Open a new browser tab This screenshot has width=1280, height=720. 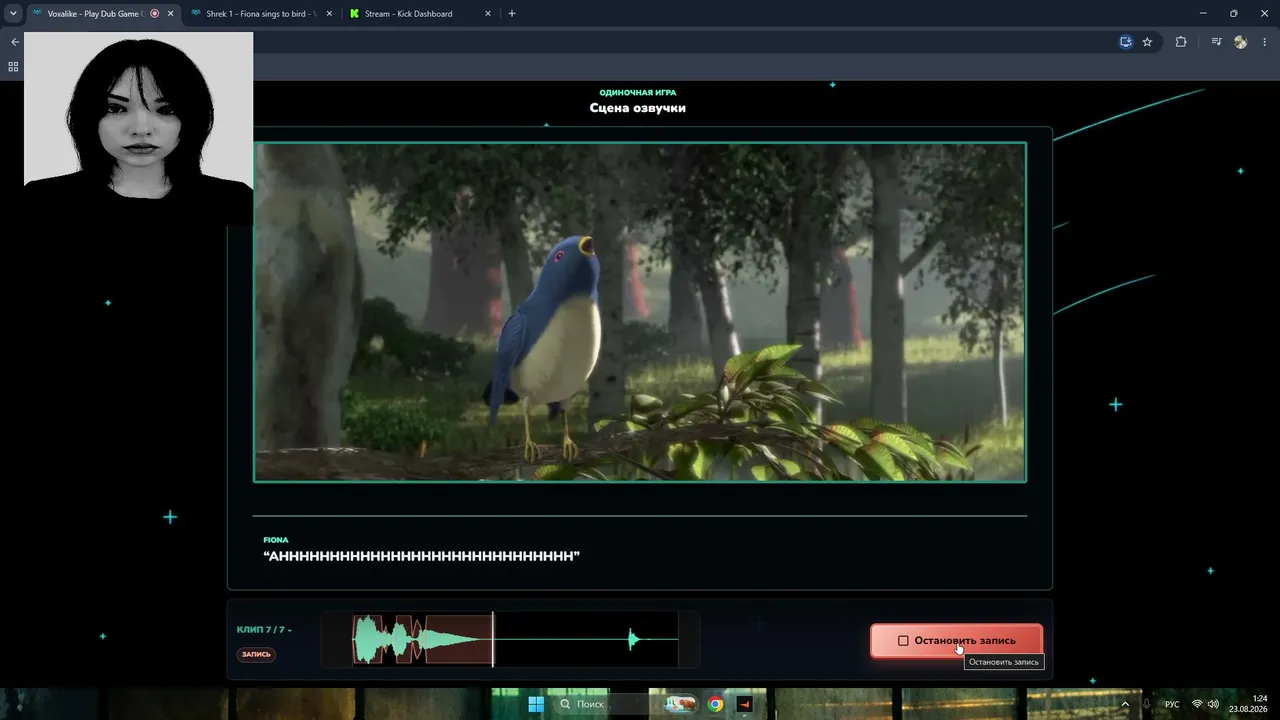[x=512, y=14]
